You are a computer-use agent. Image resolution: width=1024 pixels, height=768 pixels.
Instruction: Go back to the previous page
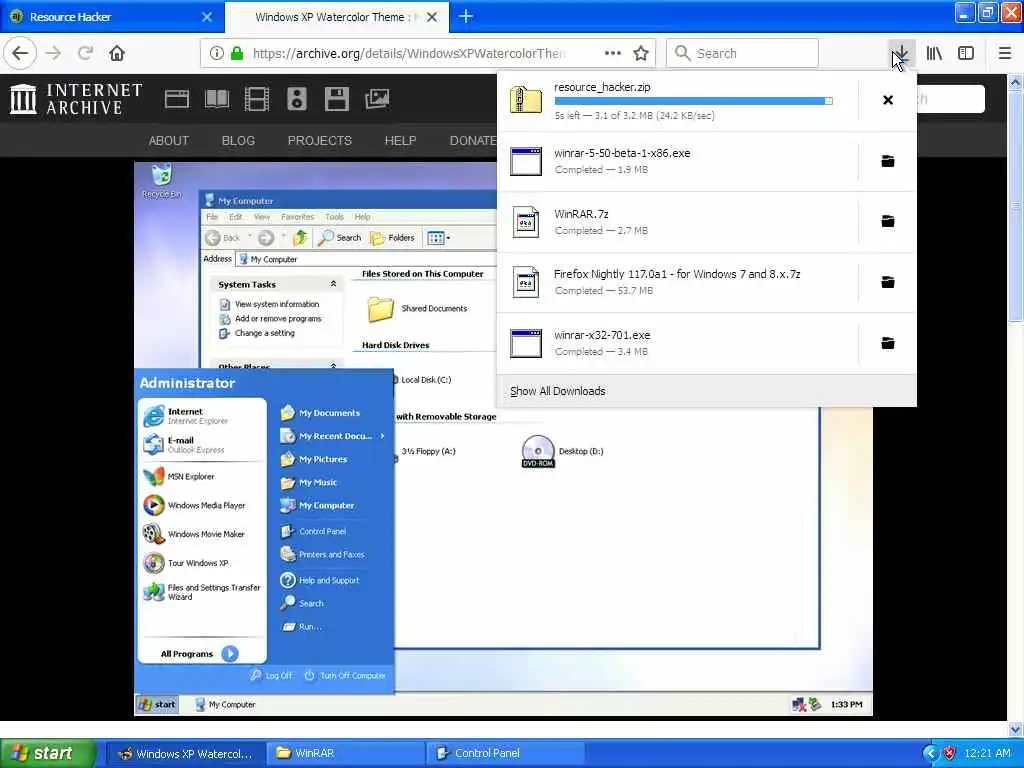pos(20,53)
